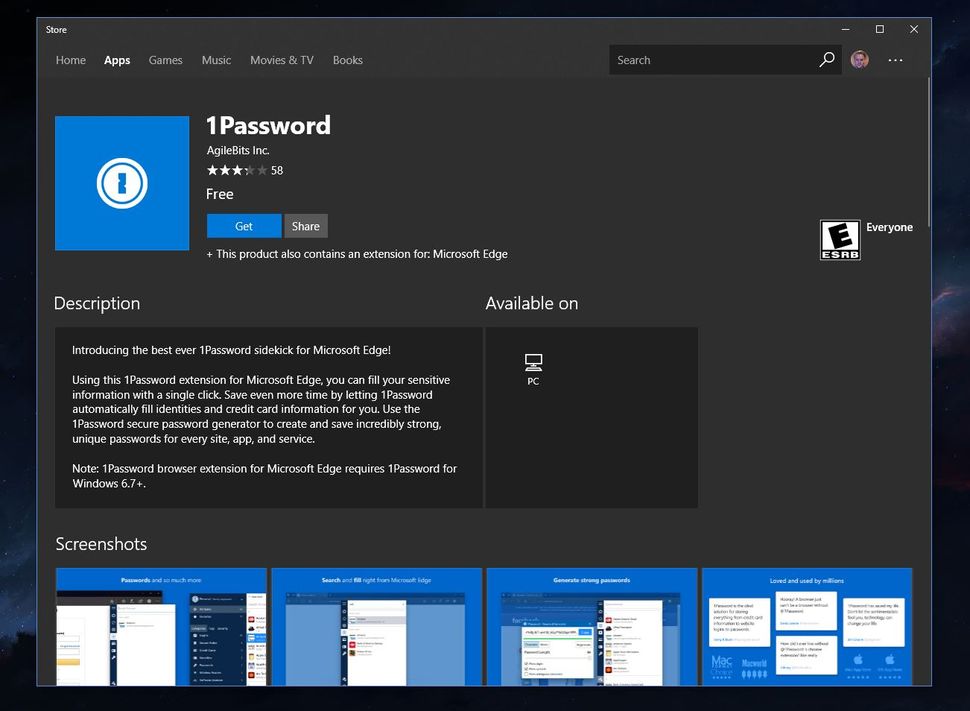This screenshot has height=711, width=970.
Task: Click the blue 1Password logo tile
Action: (x=122, y=183)
